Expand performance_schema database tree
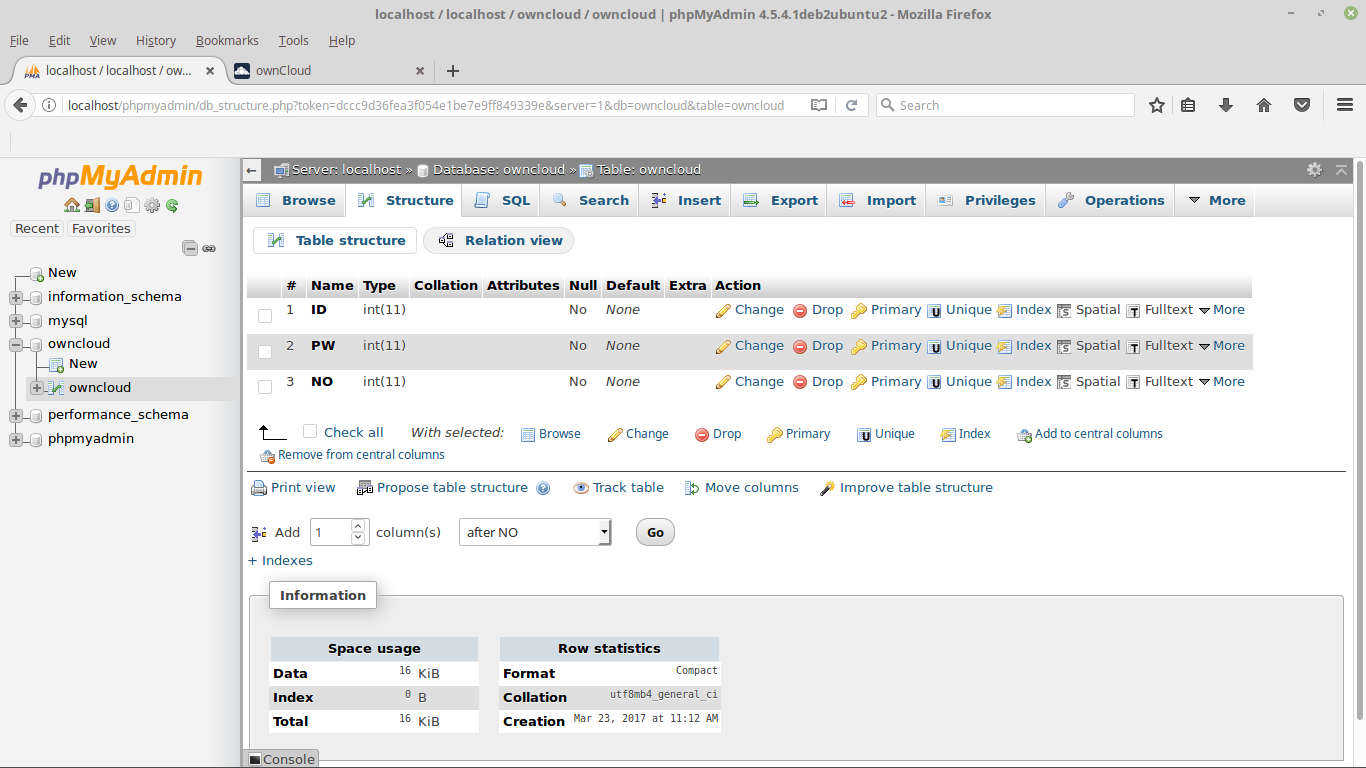This screenshot has height=768, width=1366. click(x=15, y=415)
